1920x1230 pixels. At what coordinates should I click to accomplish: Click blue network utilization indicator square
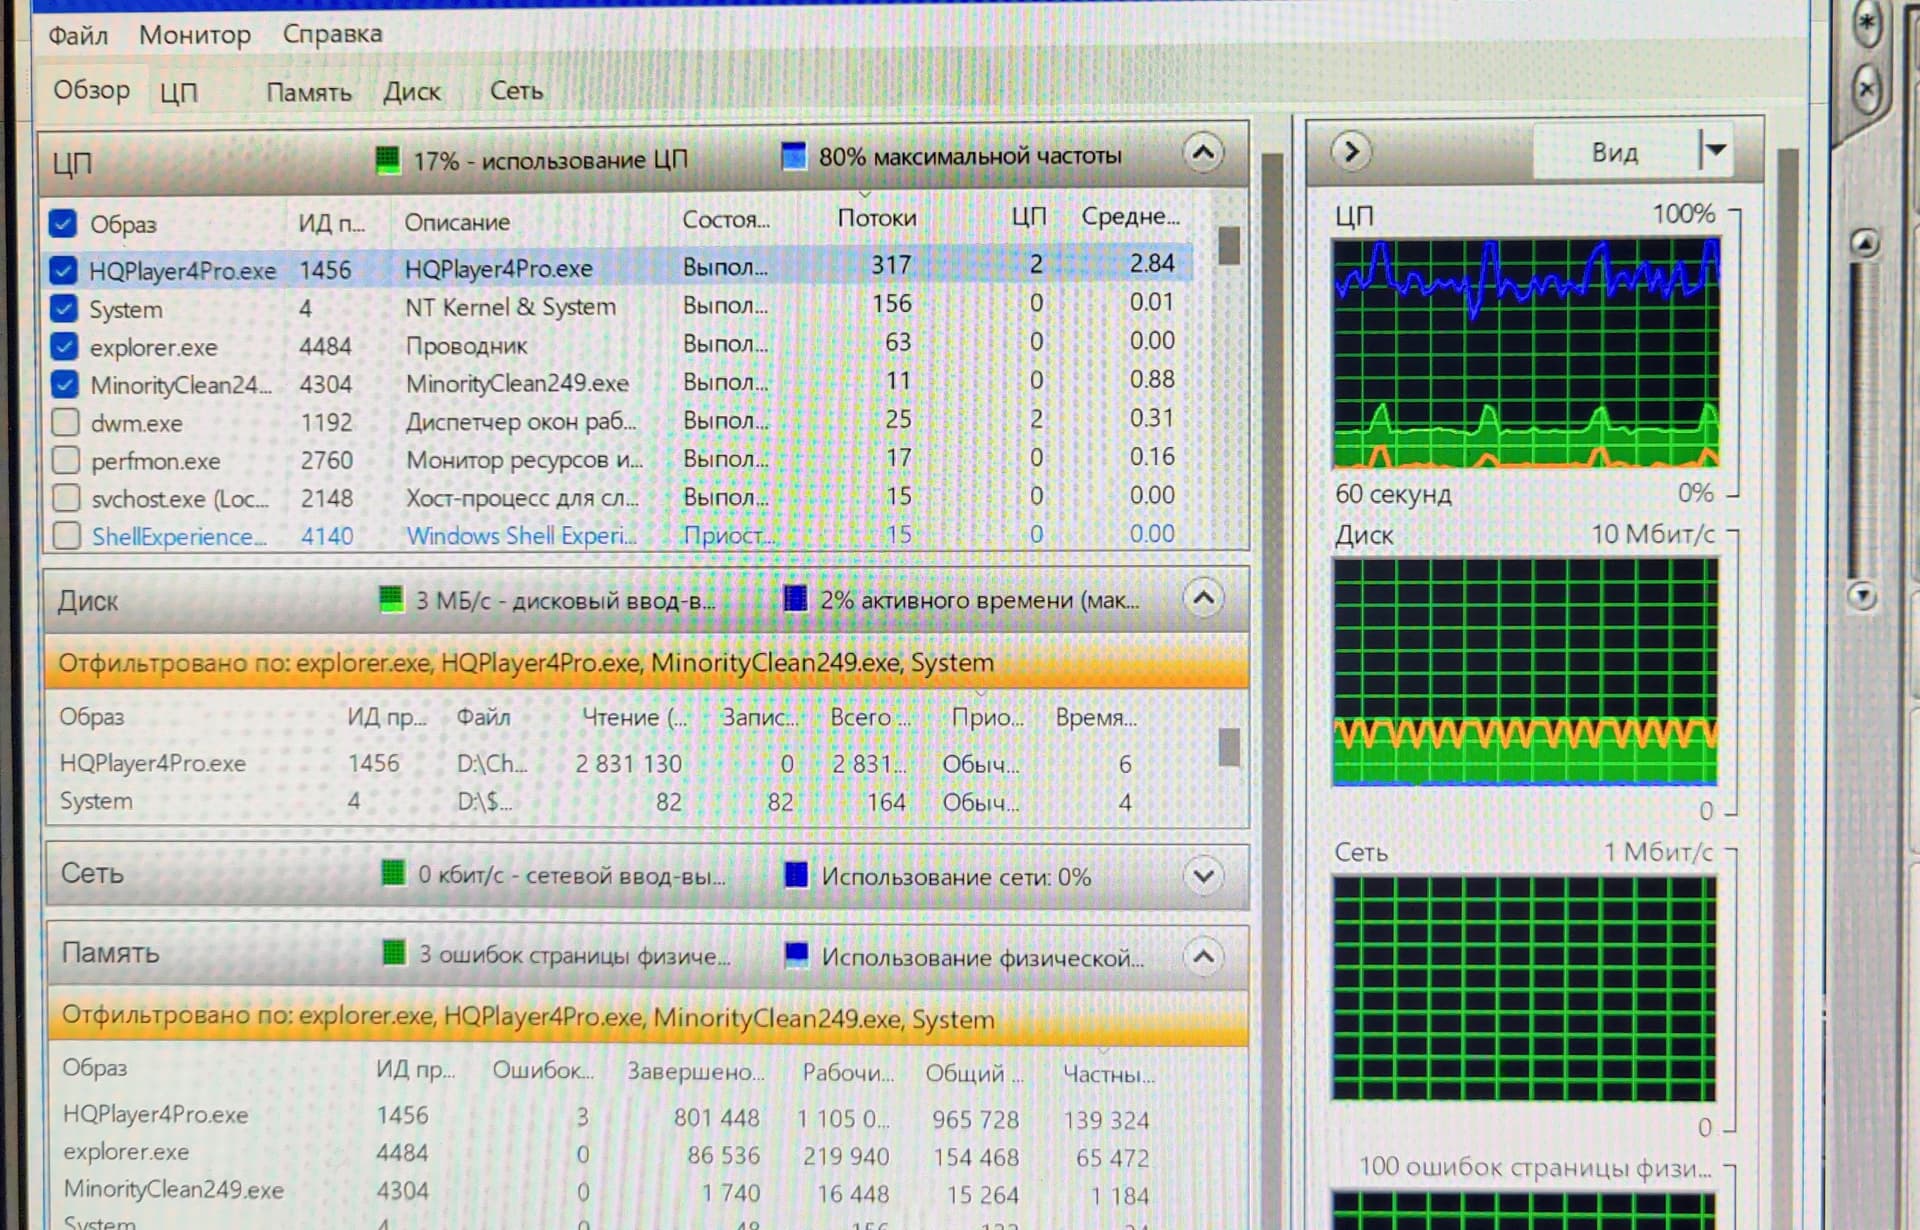(796, 875)
